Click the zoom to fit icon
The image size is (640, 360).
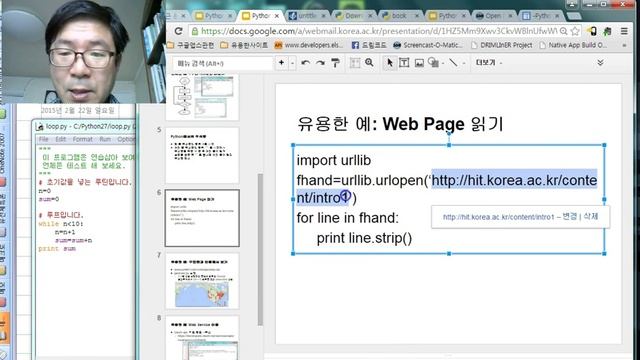pos(355,63)
